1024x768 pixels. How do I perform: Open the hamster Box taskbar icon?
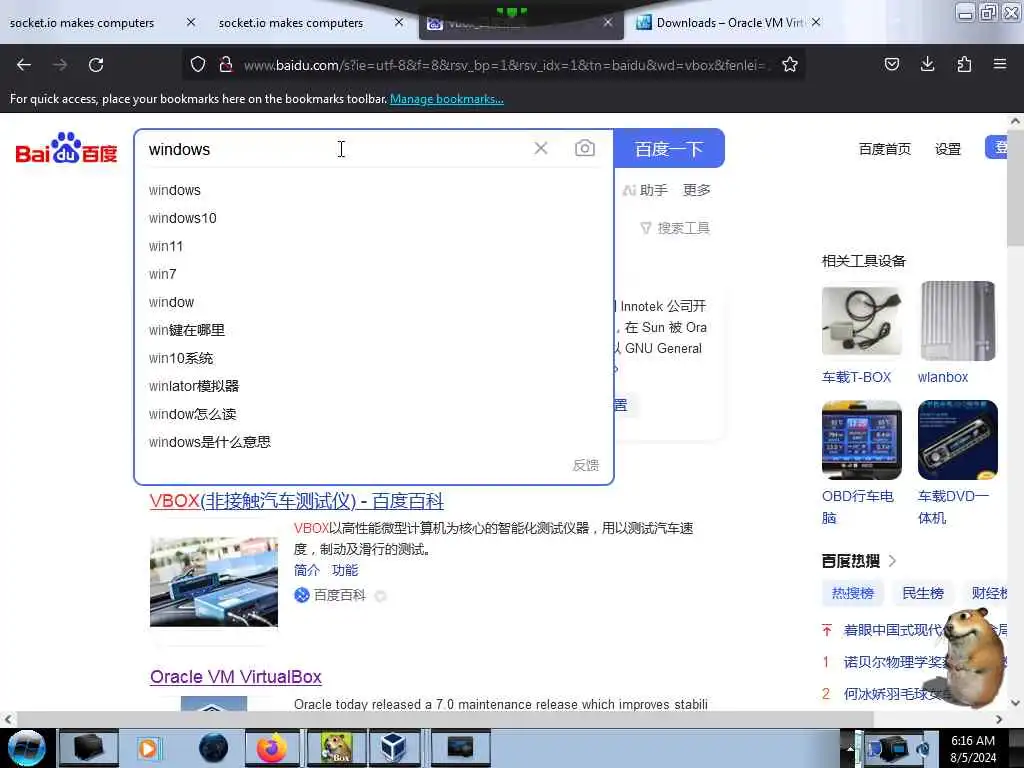(x=336, y=748)
